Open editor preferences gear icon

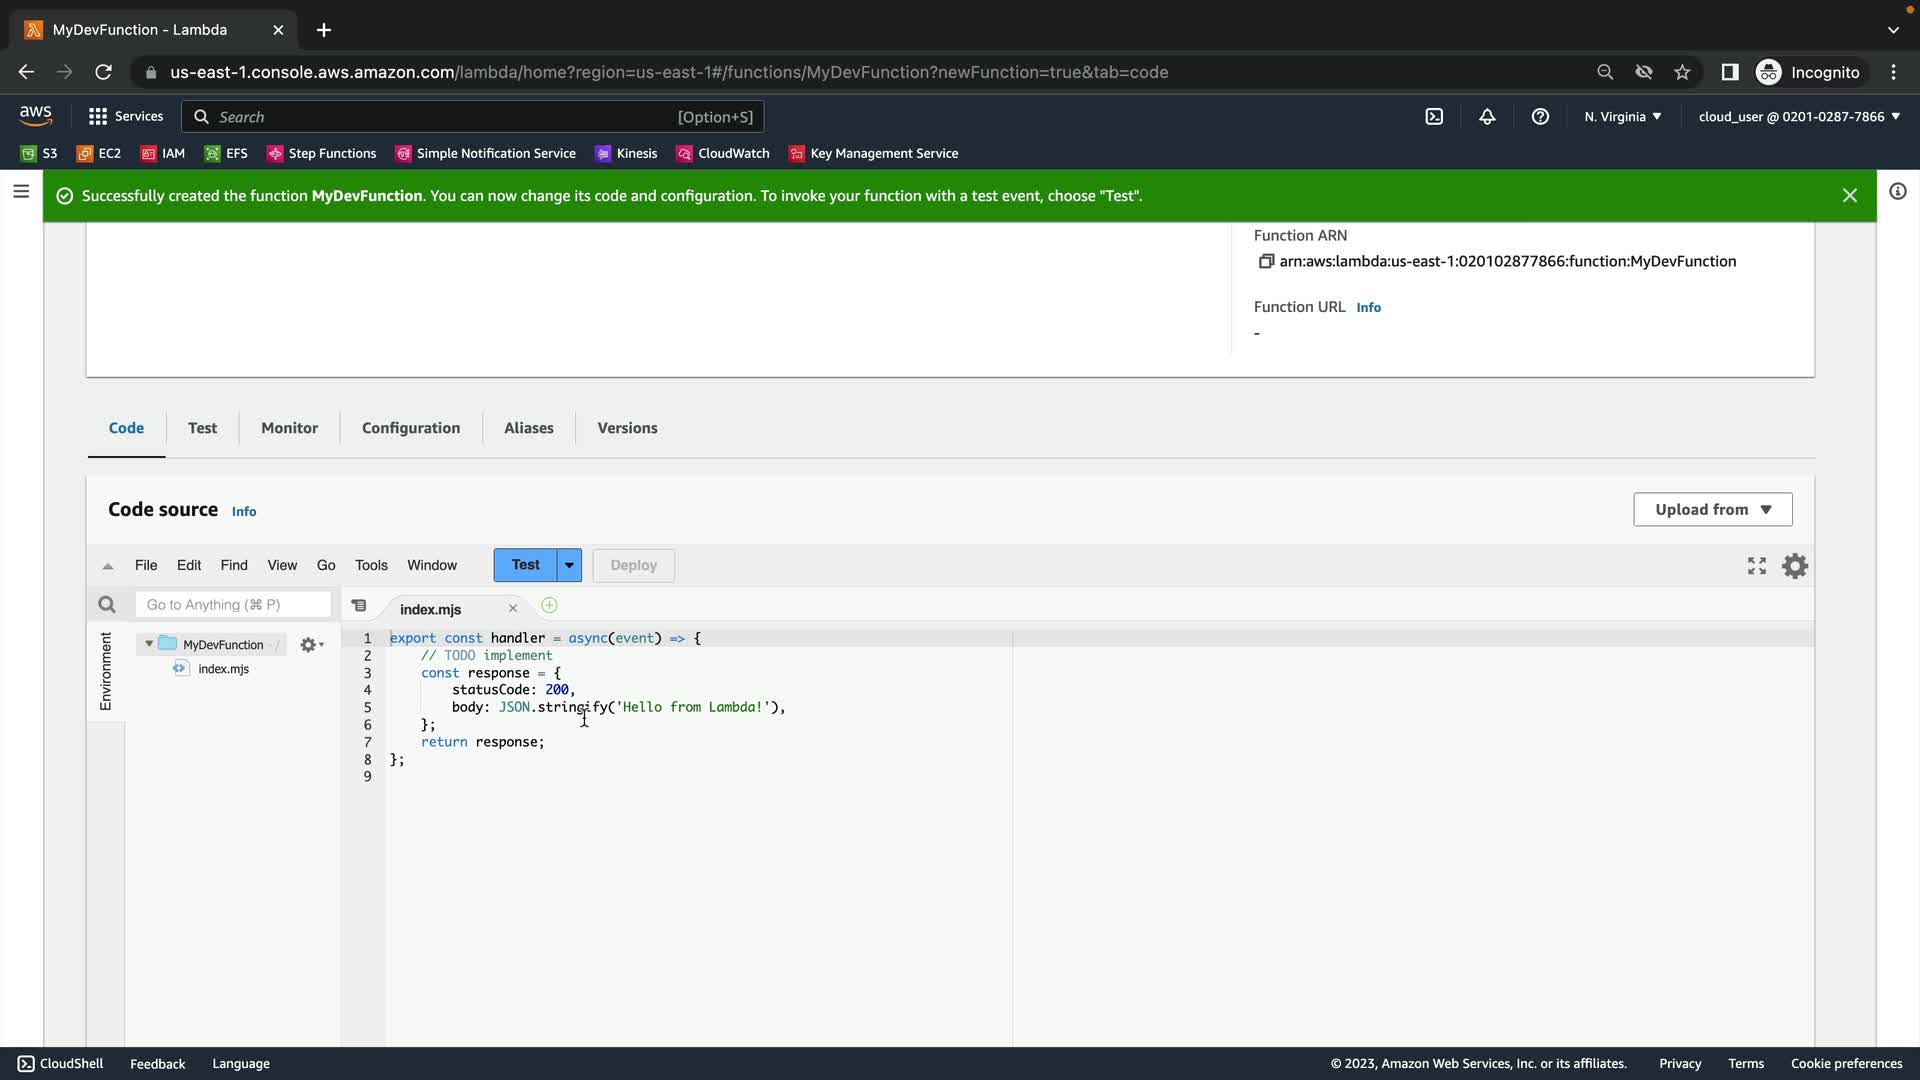click(1795, 566)
